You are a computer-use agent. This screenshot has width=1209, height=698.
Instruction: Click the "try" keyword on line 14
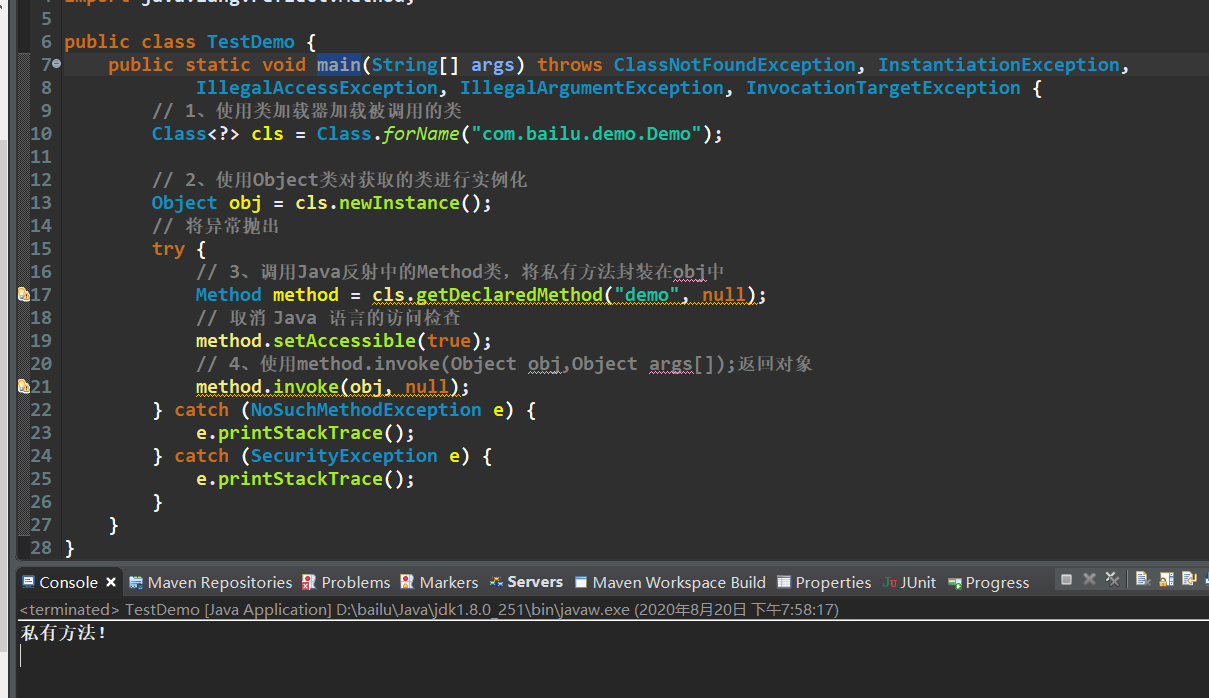click(x=168, y=249)
